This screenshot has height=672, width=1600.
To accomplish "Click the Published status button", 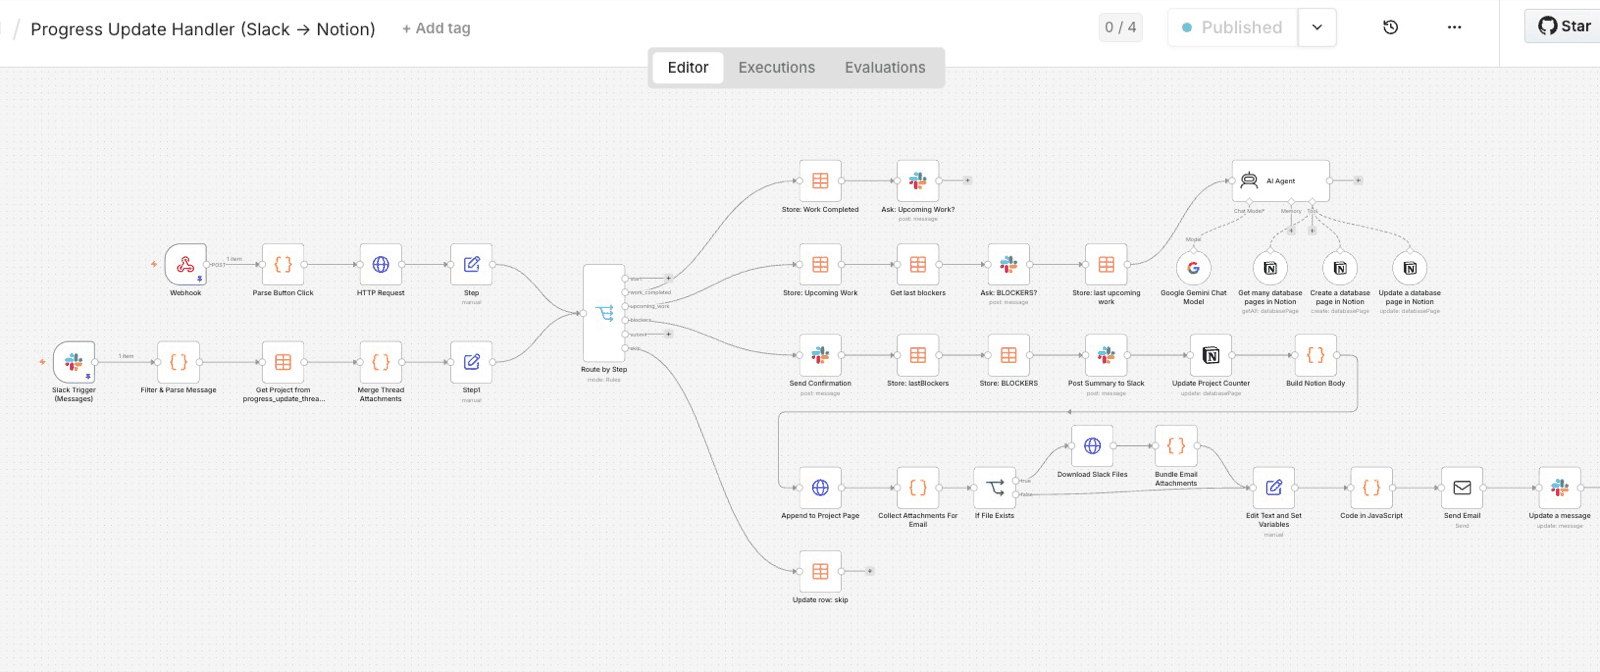I will click(x=1233, y=28).
